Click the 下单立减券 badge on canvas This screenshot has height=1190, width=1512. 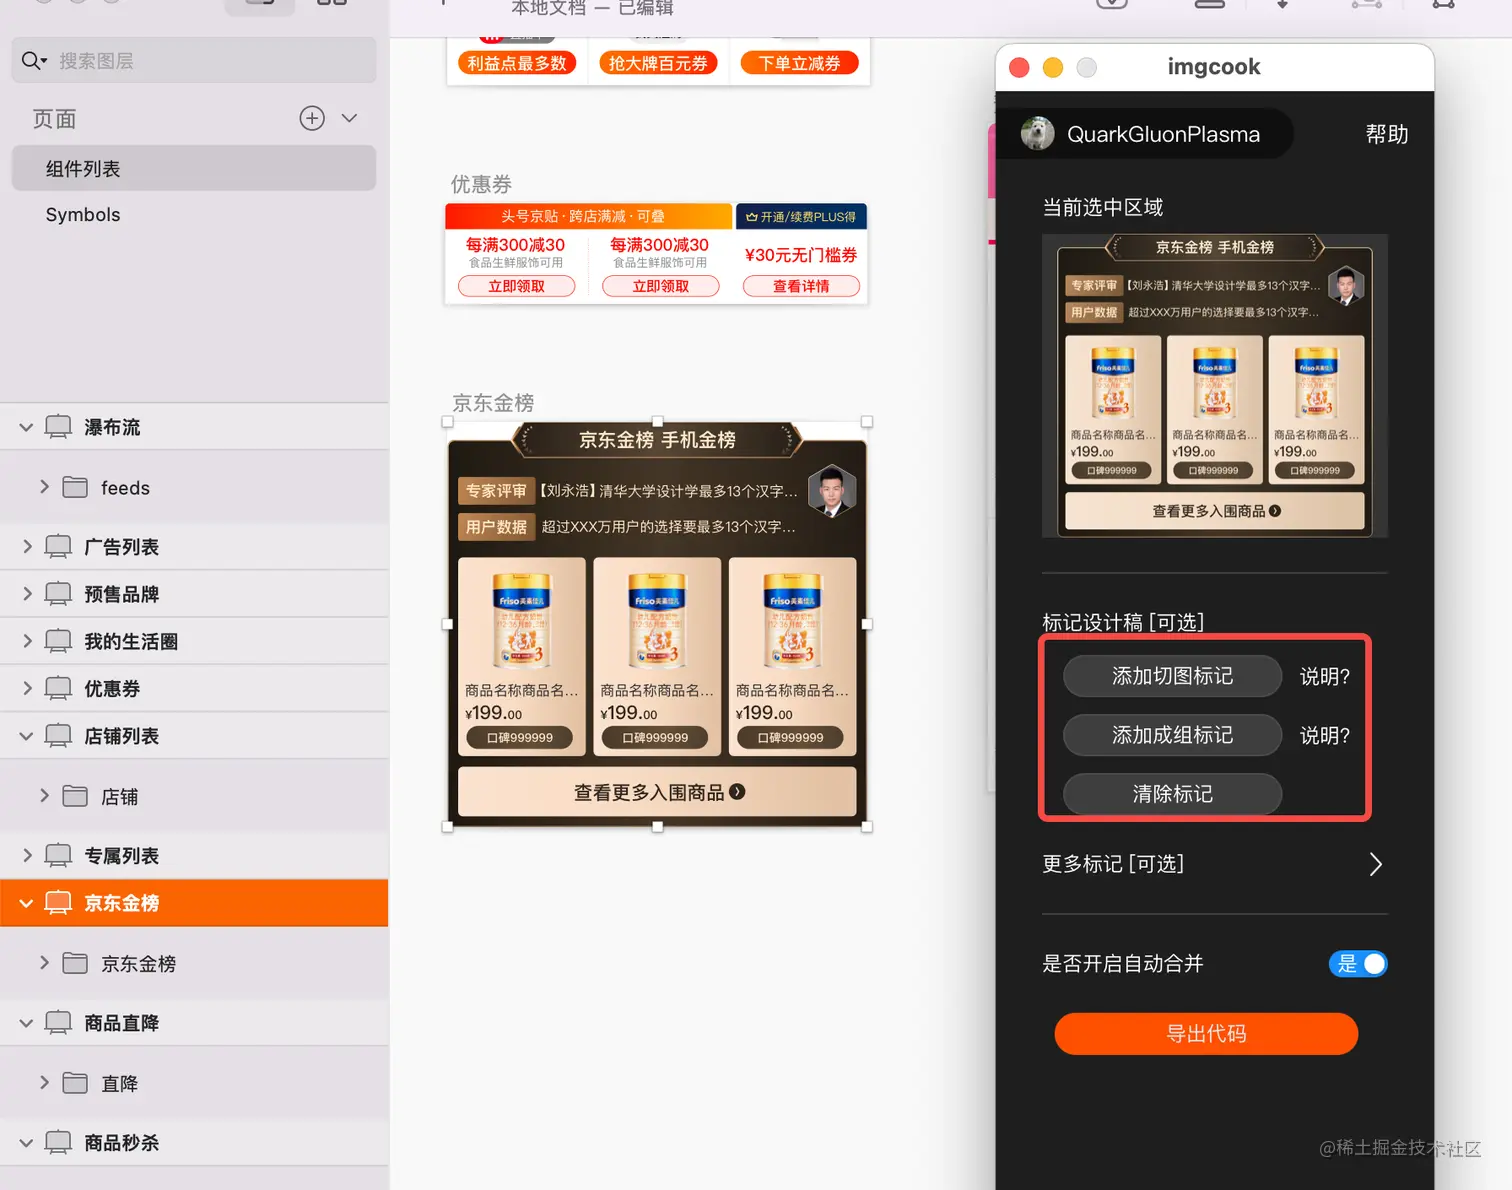[799, 63]
